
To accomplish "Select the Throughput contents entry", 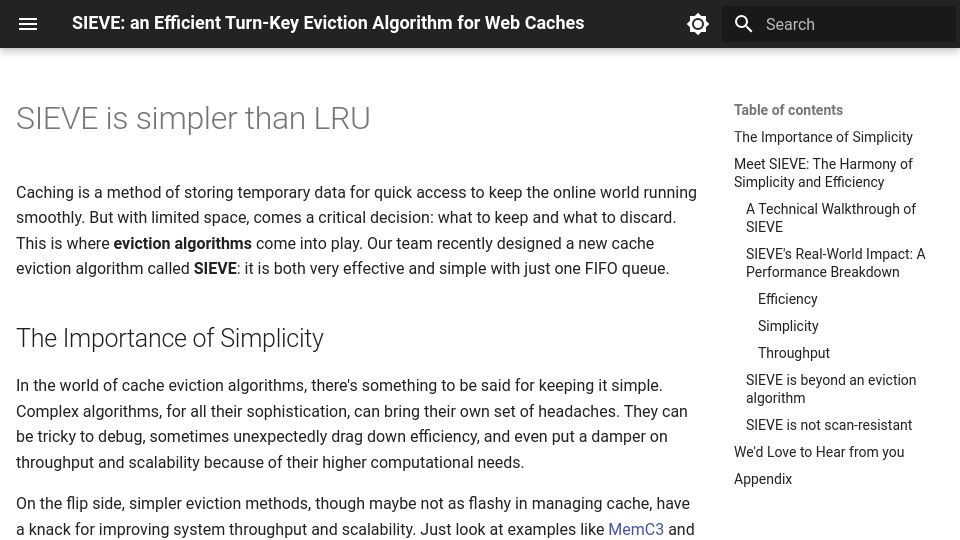I will pos(793,353).
